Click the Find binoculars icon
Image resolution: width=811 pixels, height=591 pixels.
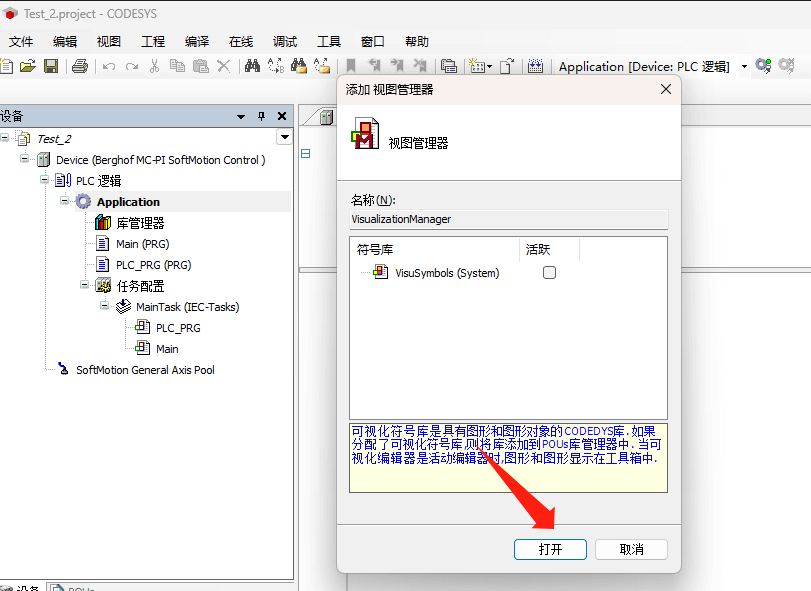tap(252, 66)
